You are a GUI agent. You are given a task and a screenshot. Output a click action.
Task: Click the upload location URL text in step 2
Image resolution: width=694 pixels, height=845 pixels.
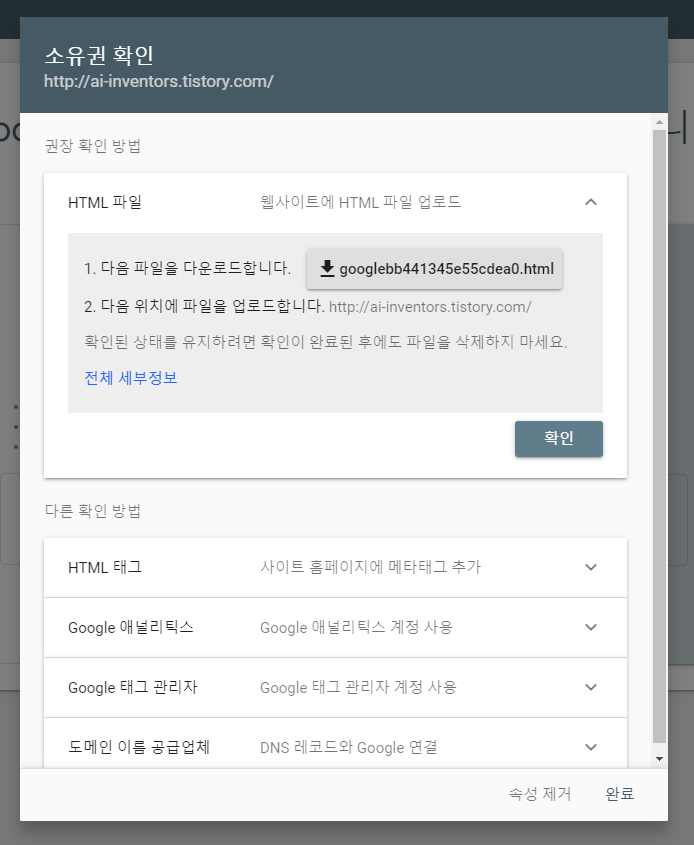[x=430, y=307]
